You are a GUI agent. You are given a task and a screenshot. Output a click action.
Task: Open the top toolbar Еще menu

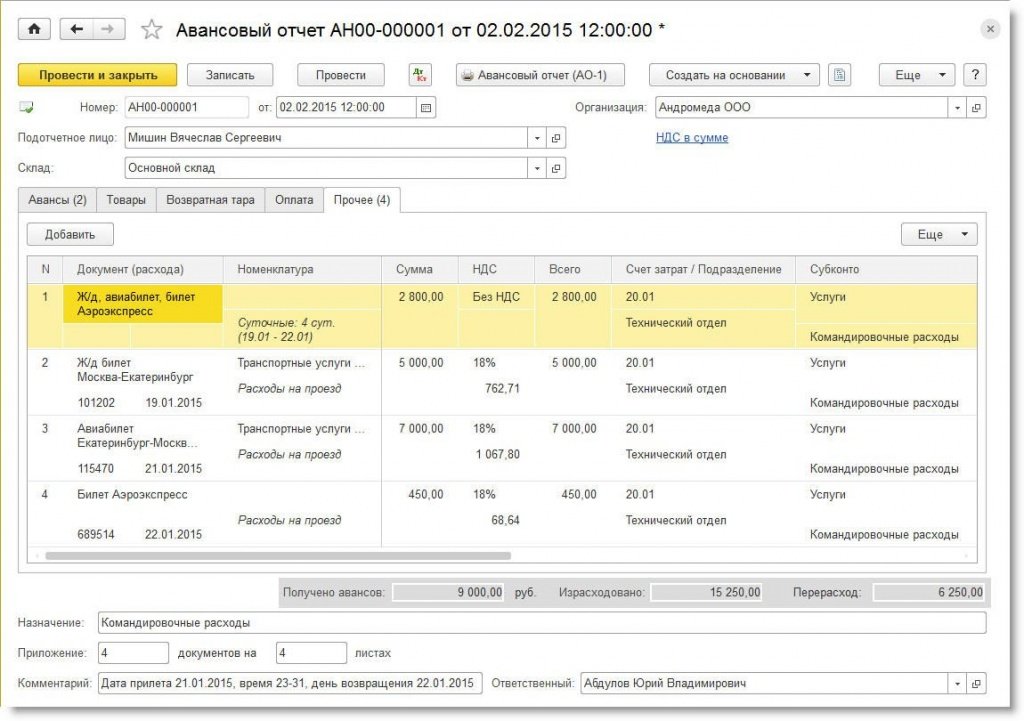[917, 75]
